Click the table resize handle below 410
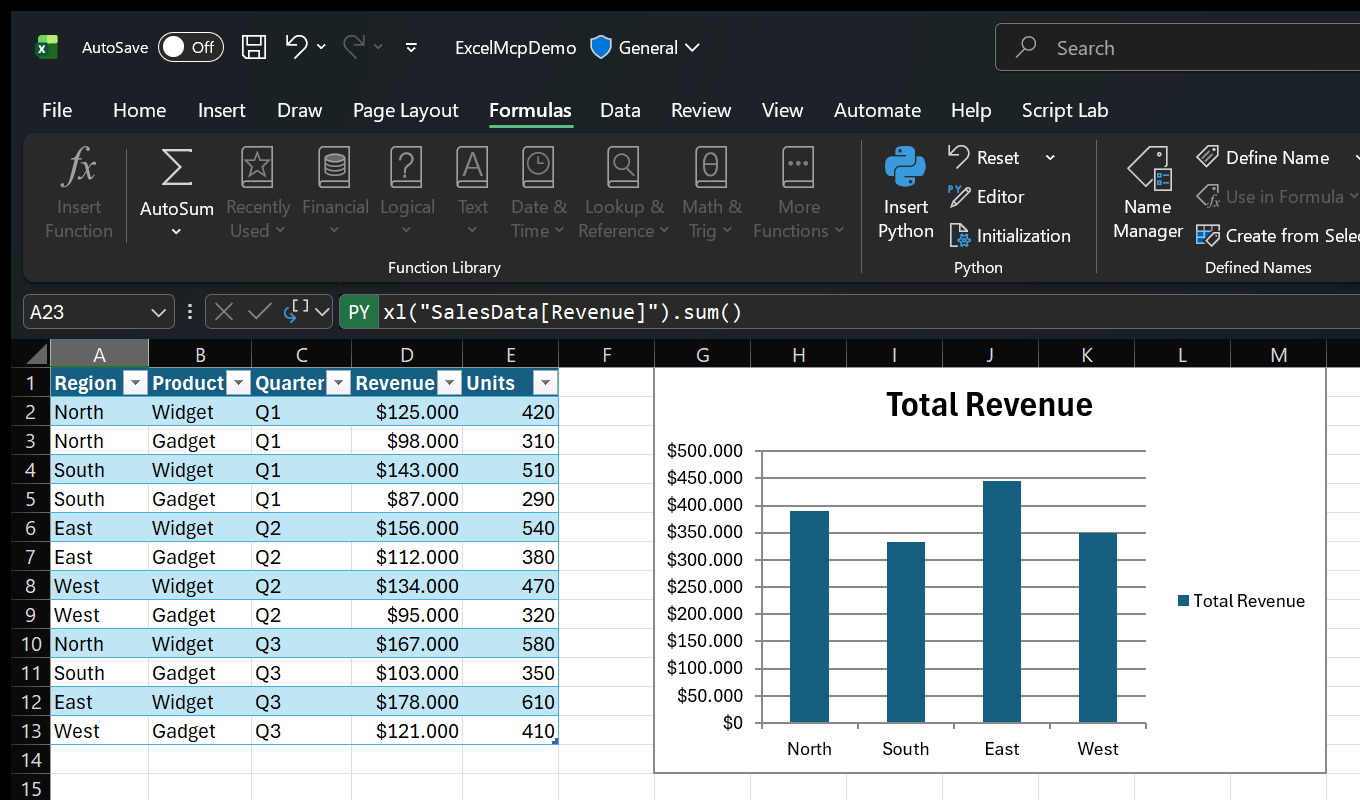Screen dimensions: 1360x800 (x=555, y=741)
